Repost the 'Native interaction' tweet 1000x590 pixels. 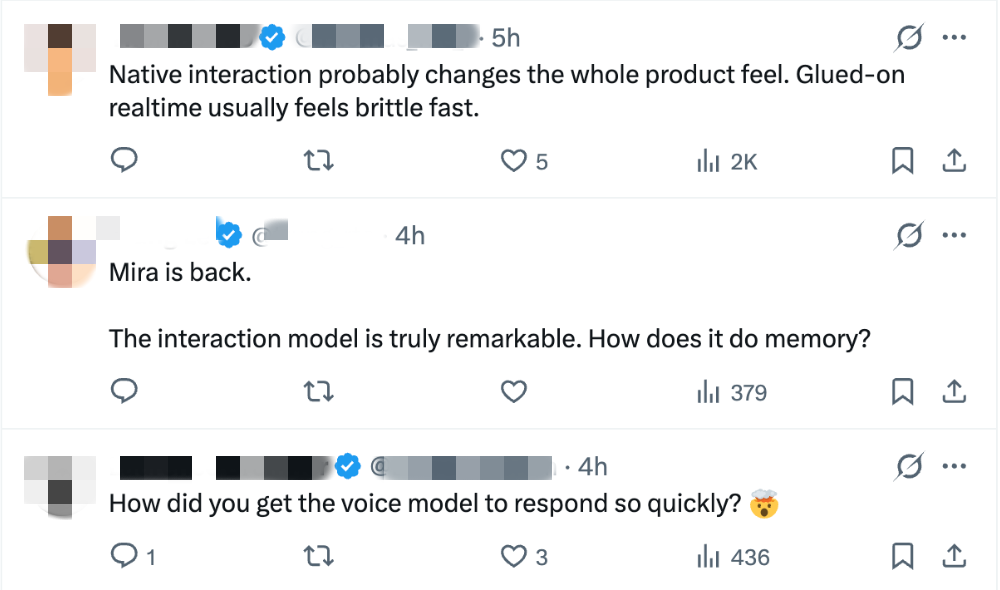pyautogui.click(x=318, y=160)
